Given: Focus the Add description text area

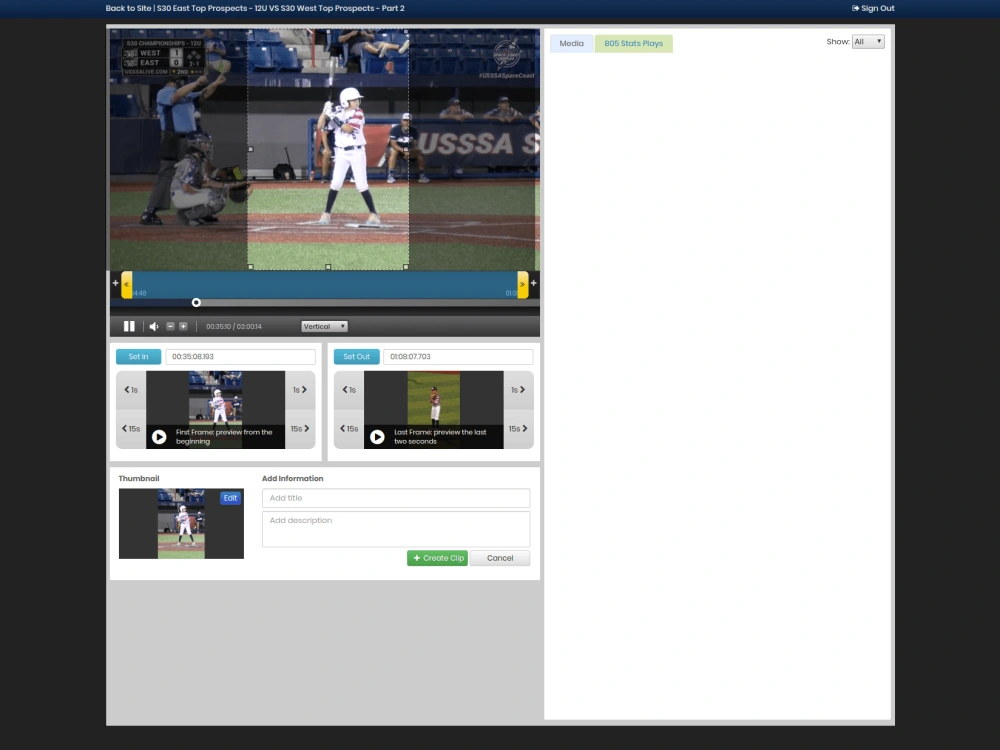Looking at the screenshot, I should pyautogui.click(x=396, y=529).
